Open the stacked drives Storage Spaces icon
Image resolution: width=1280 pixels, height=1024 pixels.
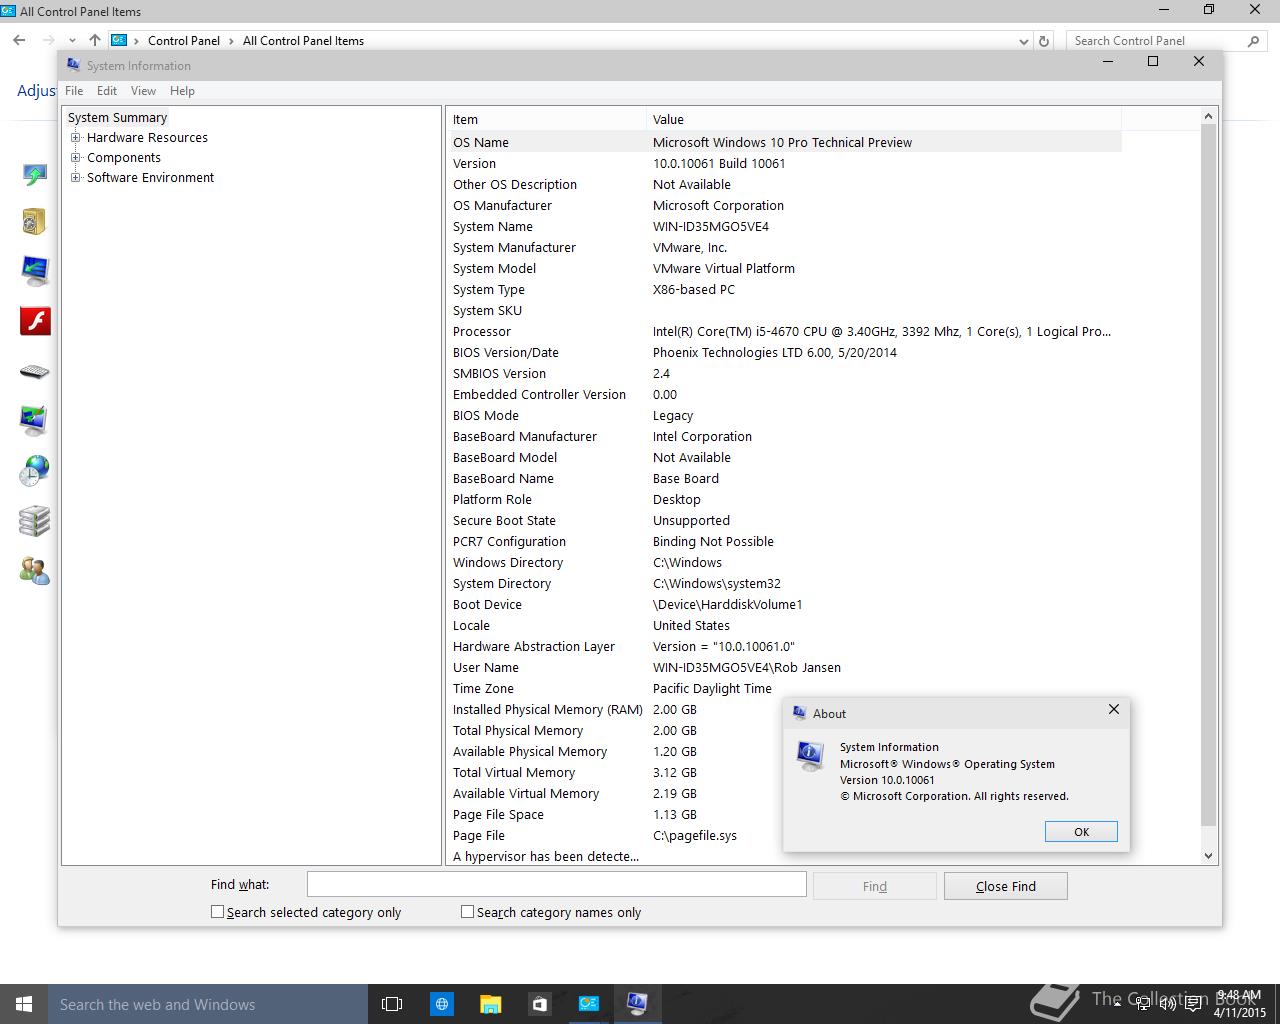click(x=34, y=521)
